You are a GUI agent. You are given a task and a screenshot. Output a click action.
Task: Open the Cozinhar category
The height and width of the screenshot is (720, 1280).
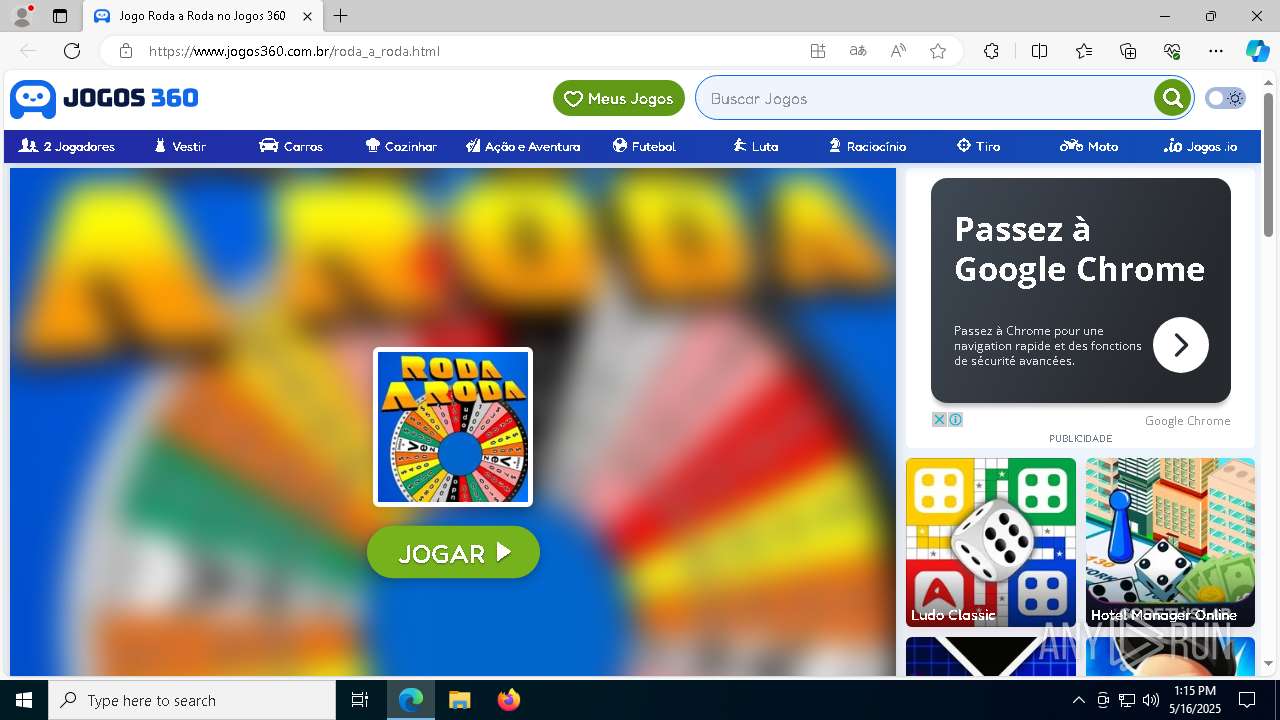pyautogui.click(x=401, y=146)
